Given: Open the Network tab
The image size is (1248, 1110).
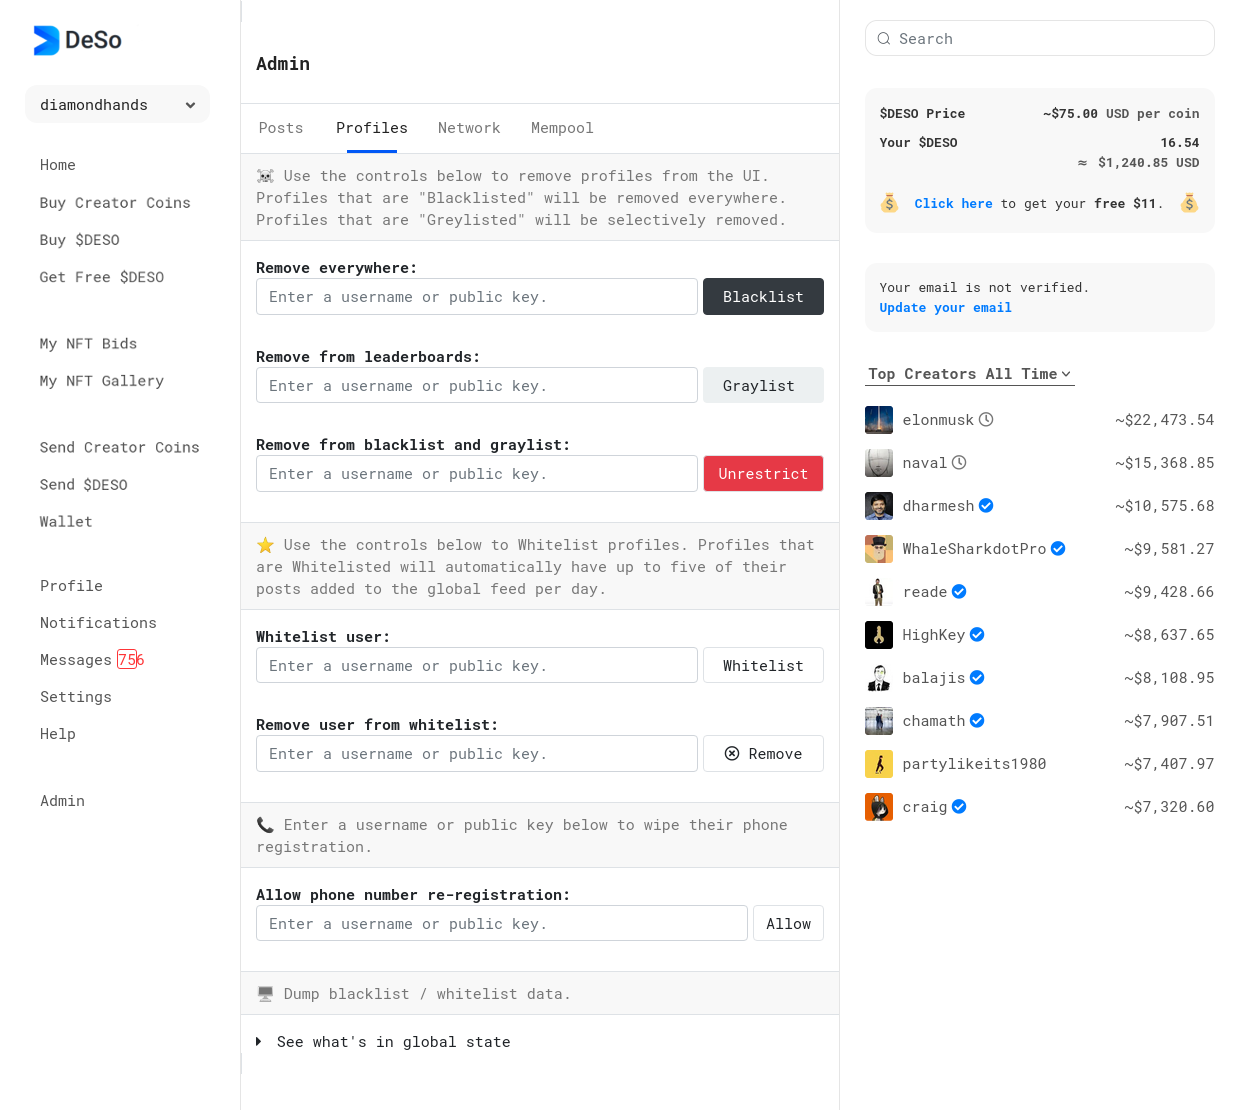Looking at the screenshot, I should point(469,128).
